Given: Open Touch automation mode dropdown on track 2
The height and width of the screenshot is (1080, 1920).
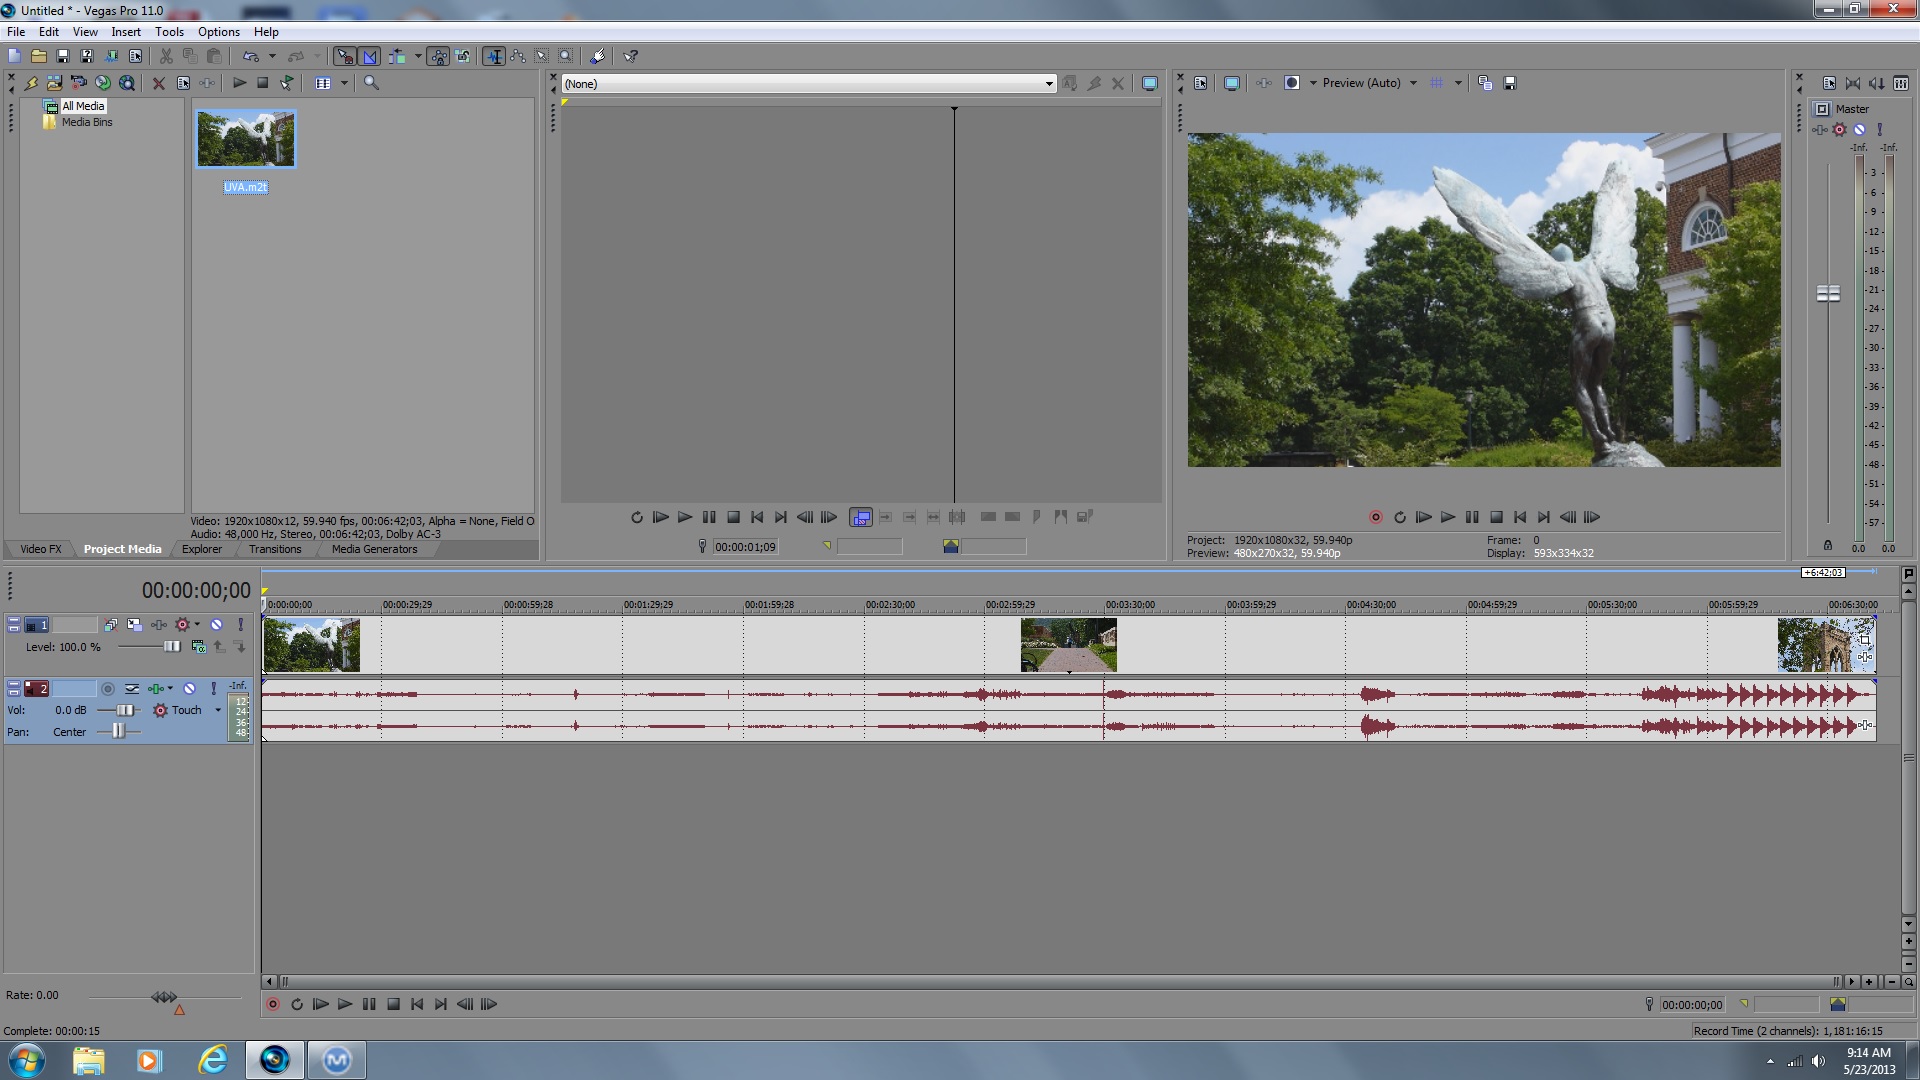Looking at the screenshot, I should coord(218,710).
